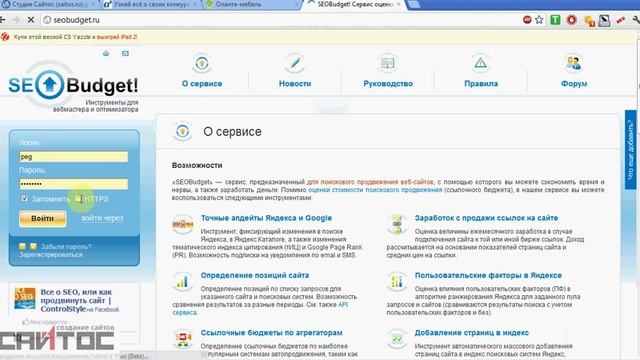
Task: Go back using the browser back arrow
Action: pos(2,20)
